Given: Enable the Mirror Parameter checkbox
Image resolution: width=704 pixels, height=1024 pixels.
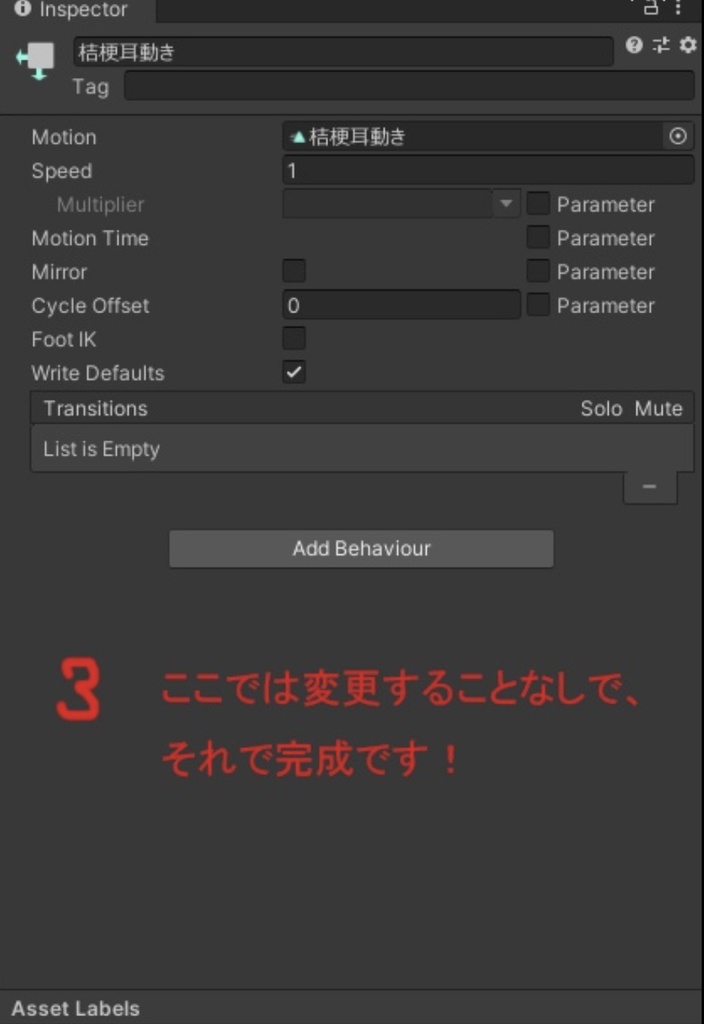Looking at the screenshot, I should [x=538, y=270].
